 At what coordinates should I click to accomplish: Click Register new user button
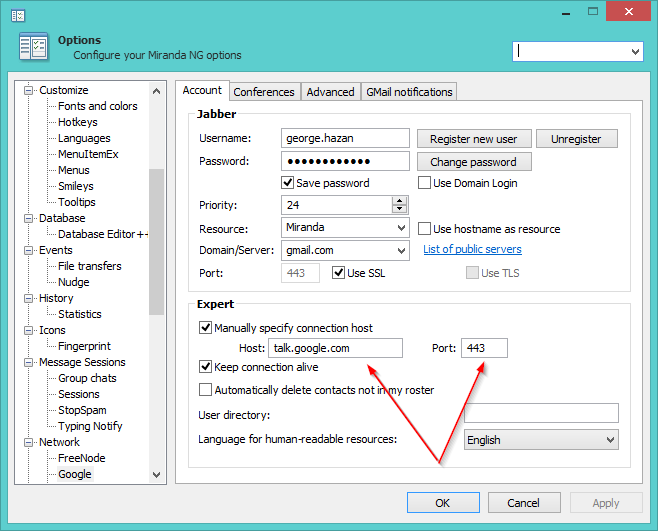click(473, 139)
